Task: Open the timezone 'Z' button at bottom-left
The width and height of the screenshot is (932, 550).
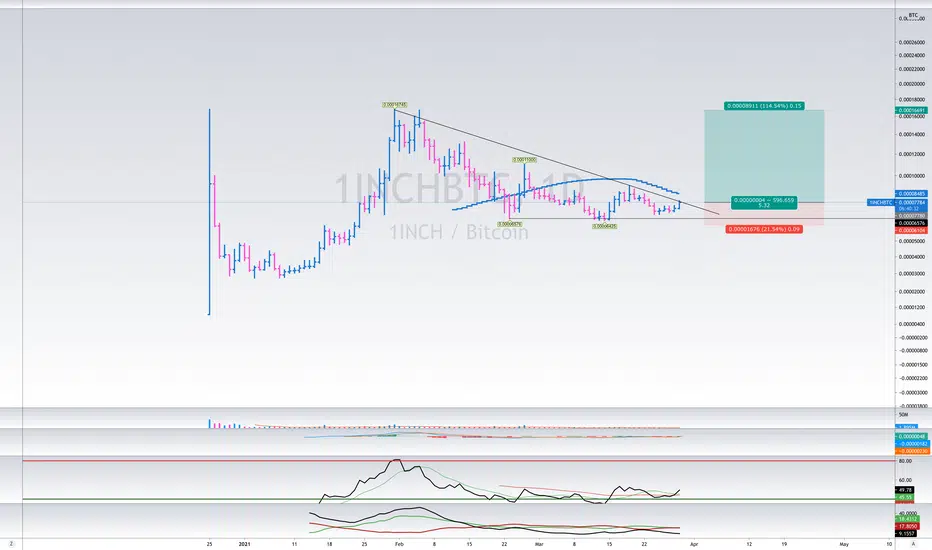Action: click(11, 544)
